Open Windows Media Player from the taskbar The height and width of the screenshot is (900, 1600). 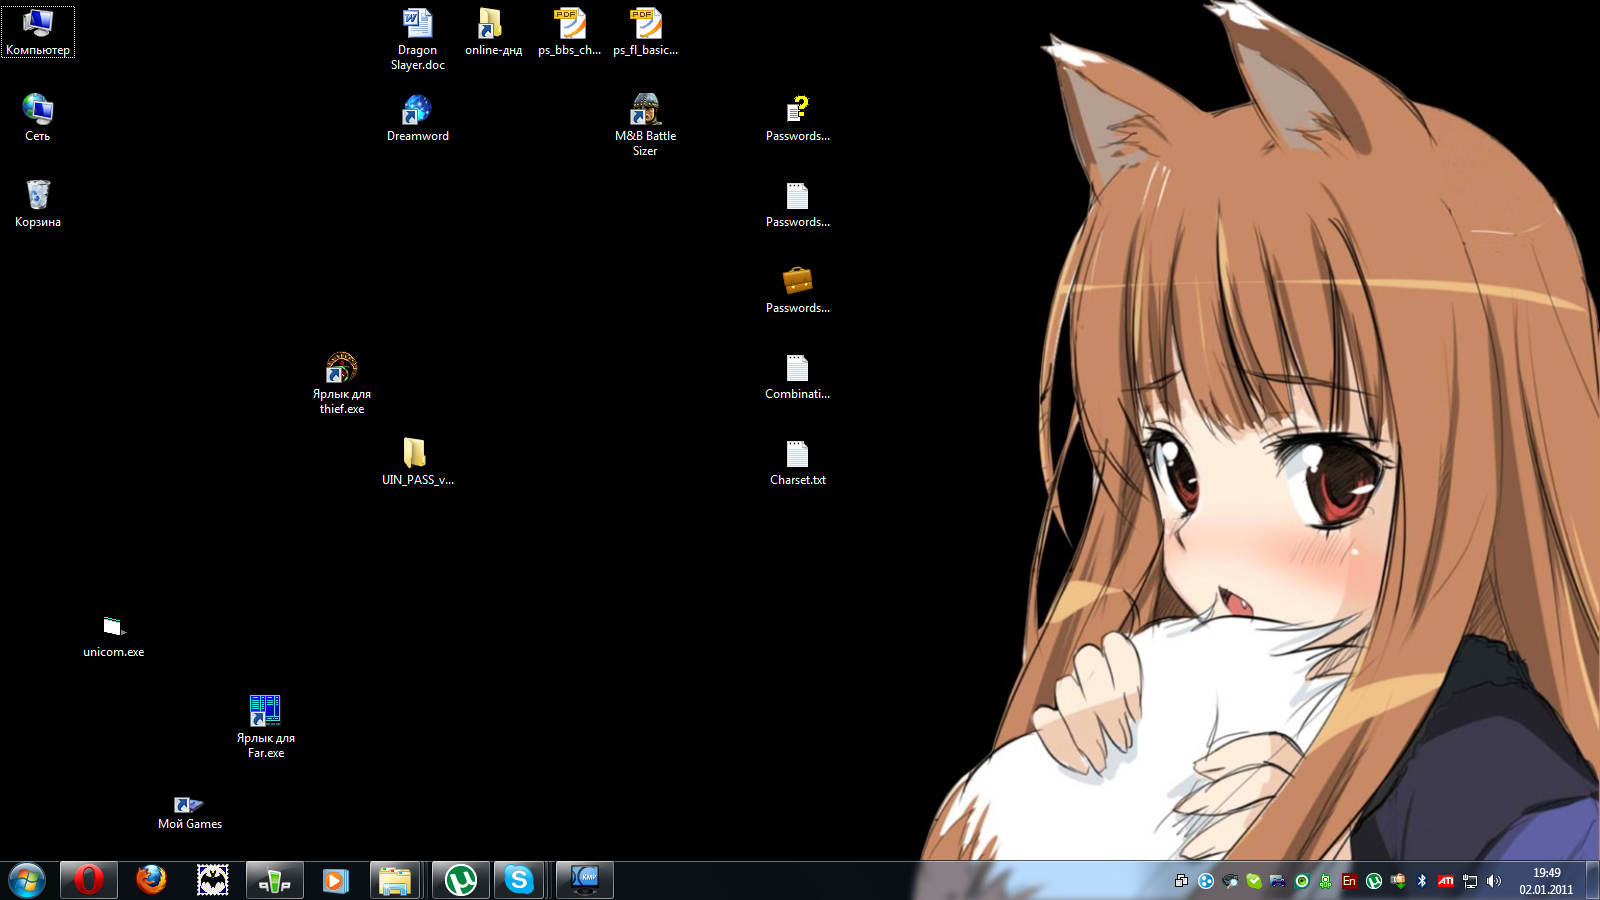click(x=335, y=880)
